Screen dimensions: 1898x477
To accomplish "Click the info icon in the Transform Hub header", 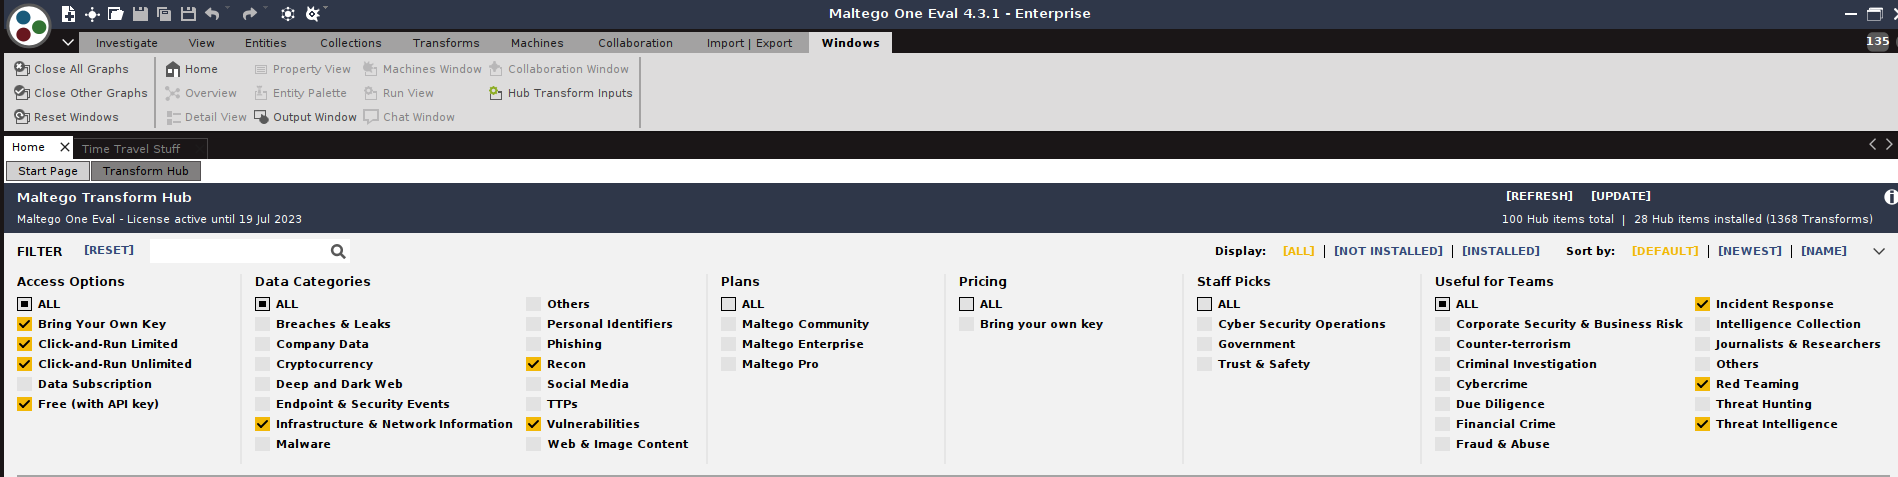I will point(1890,197).
